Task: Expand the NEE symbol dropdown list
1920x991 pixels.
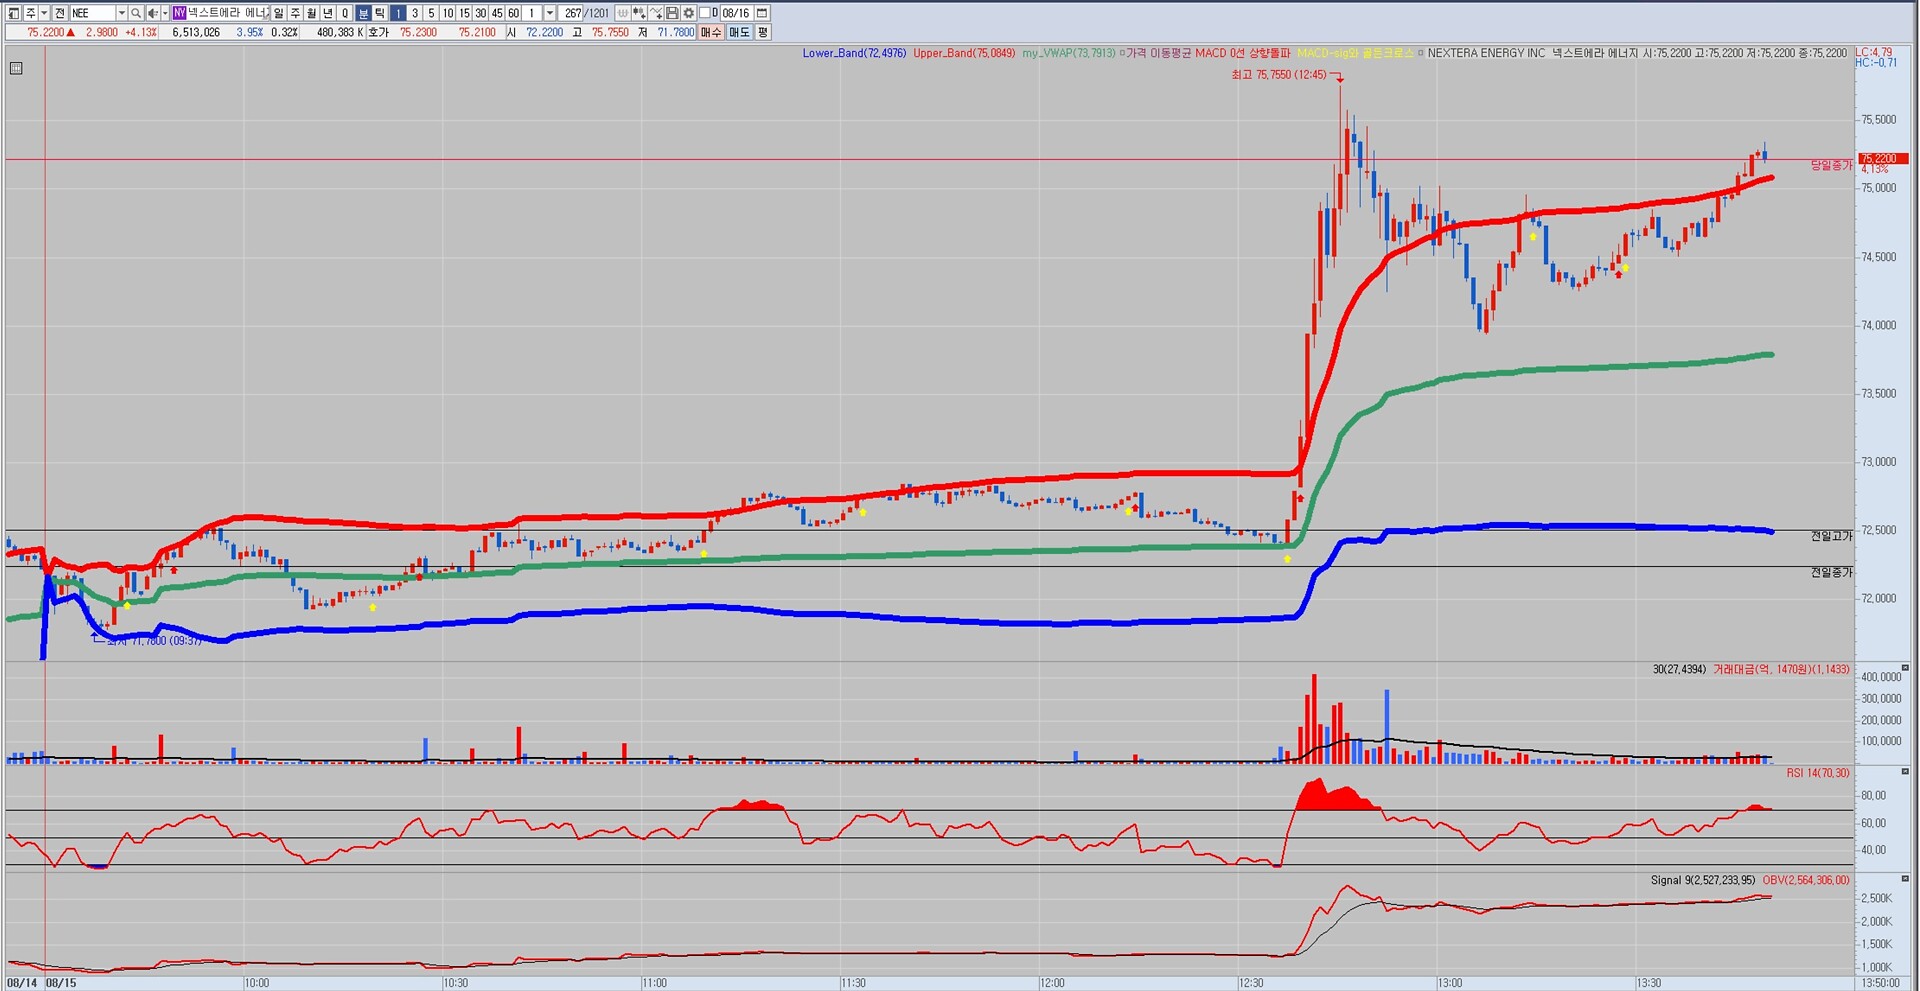Action: [x=121, y=13]
